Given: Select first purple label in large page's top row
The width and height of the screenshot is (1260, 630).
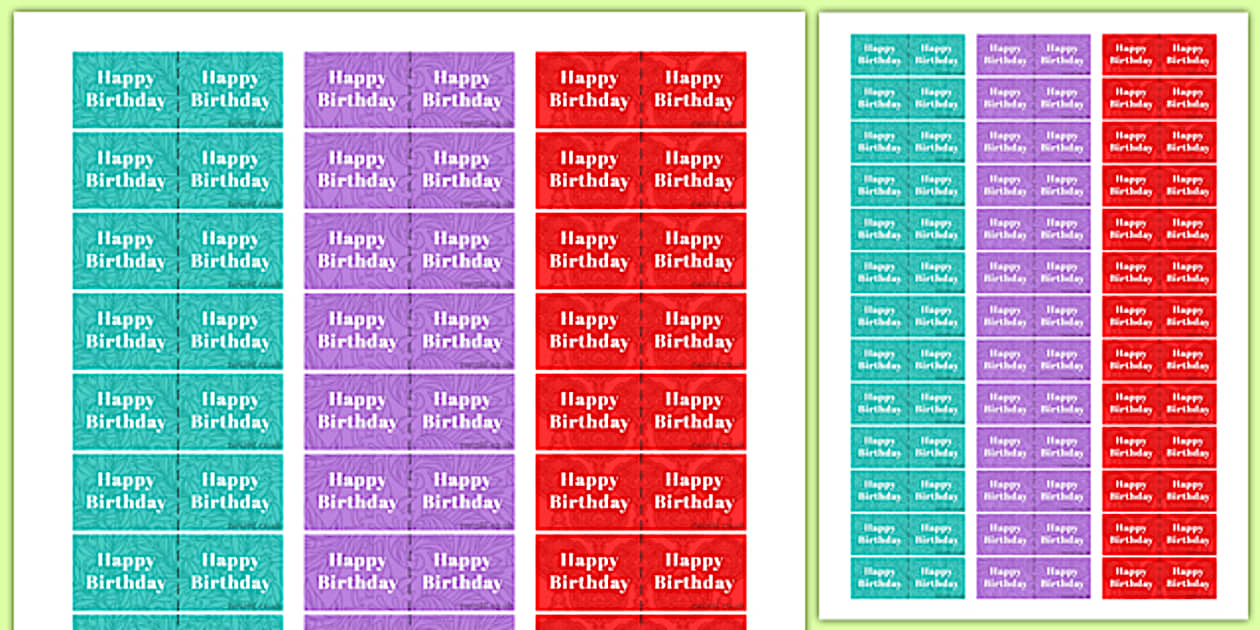Looking at the screenshot, I should (x=357, y=89).
